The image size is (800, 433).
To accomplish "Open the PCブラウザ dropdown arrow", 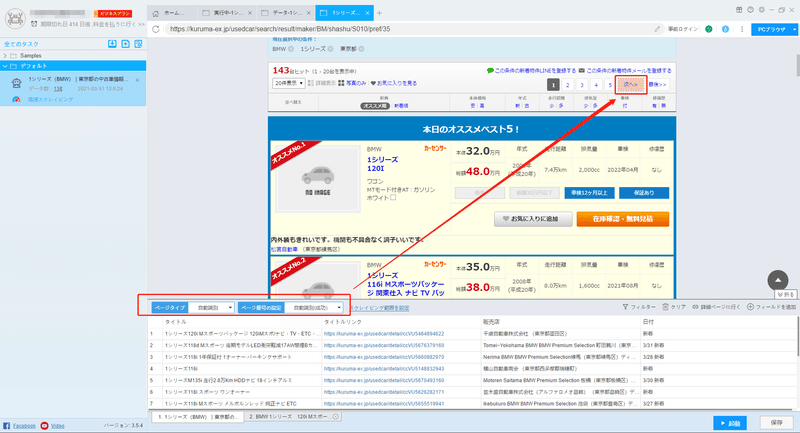I will 794,30.
